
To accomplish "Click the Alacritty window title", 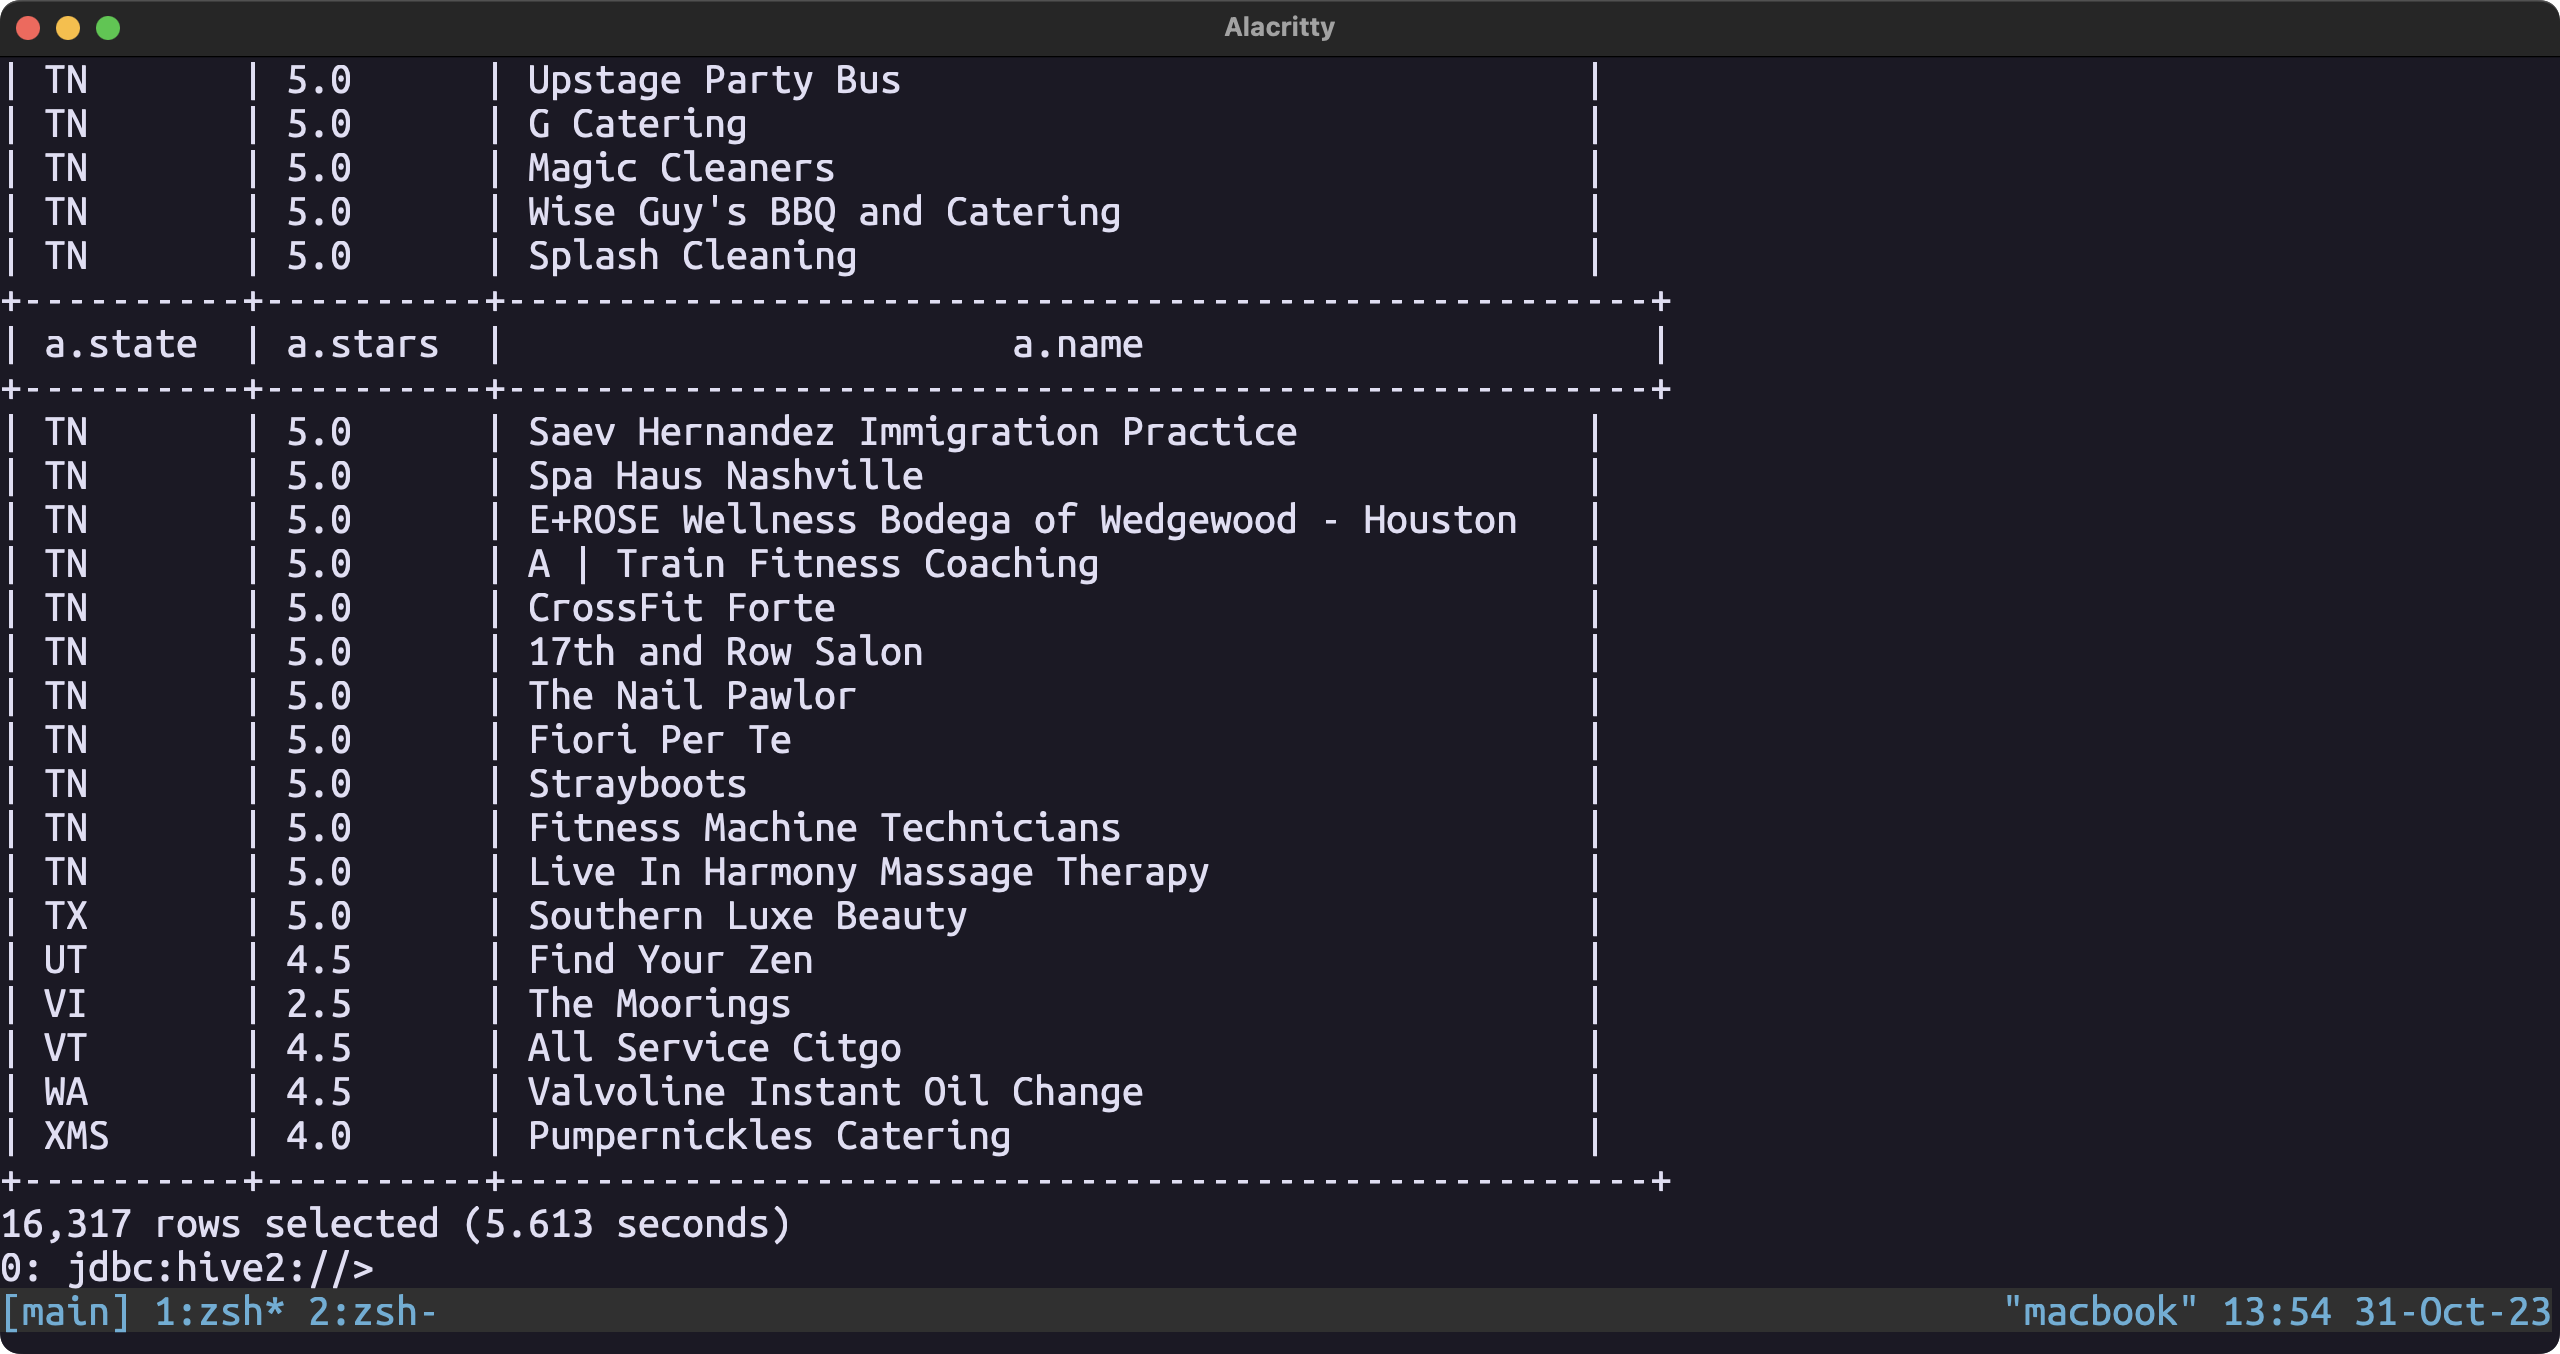I will tap(1279, 27).
